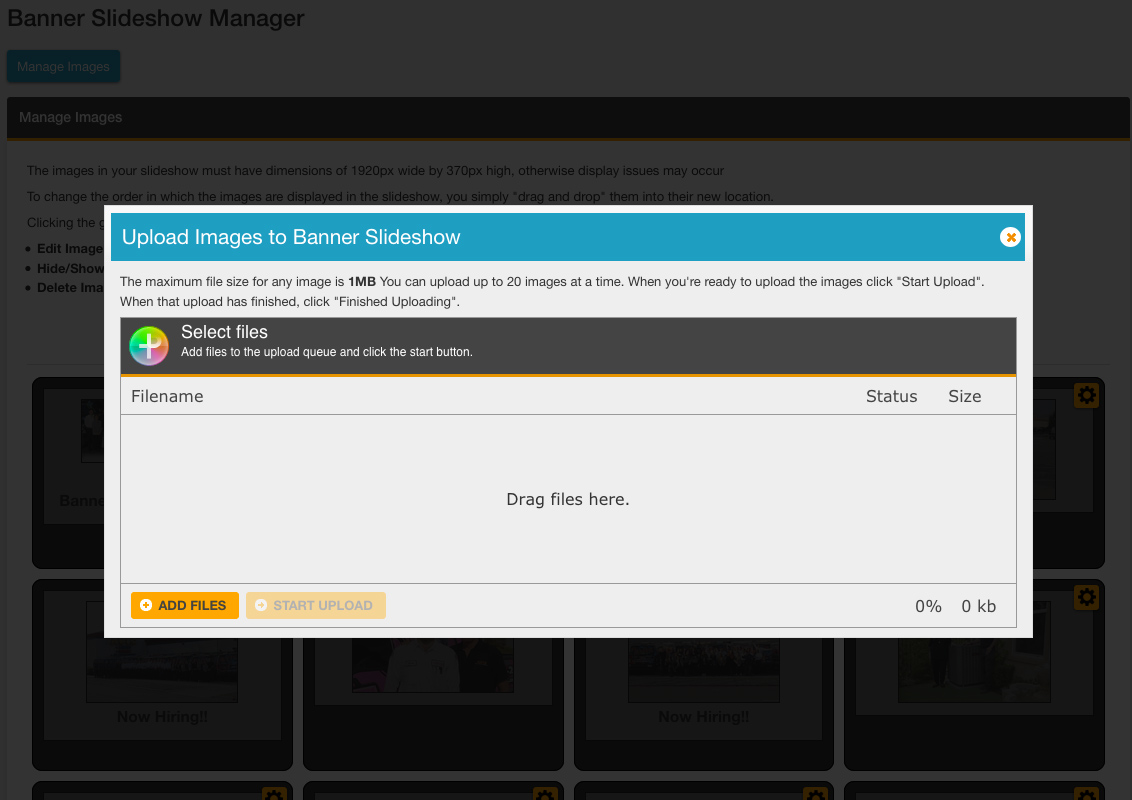The width and height of the screenshot is (1132, 800).
Task: Click the Size column header
Action: (x=964, y=396)
